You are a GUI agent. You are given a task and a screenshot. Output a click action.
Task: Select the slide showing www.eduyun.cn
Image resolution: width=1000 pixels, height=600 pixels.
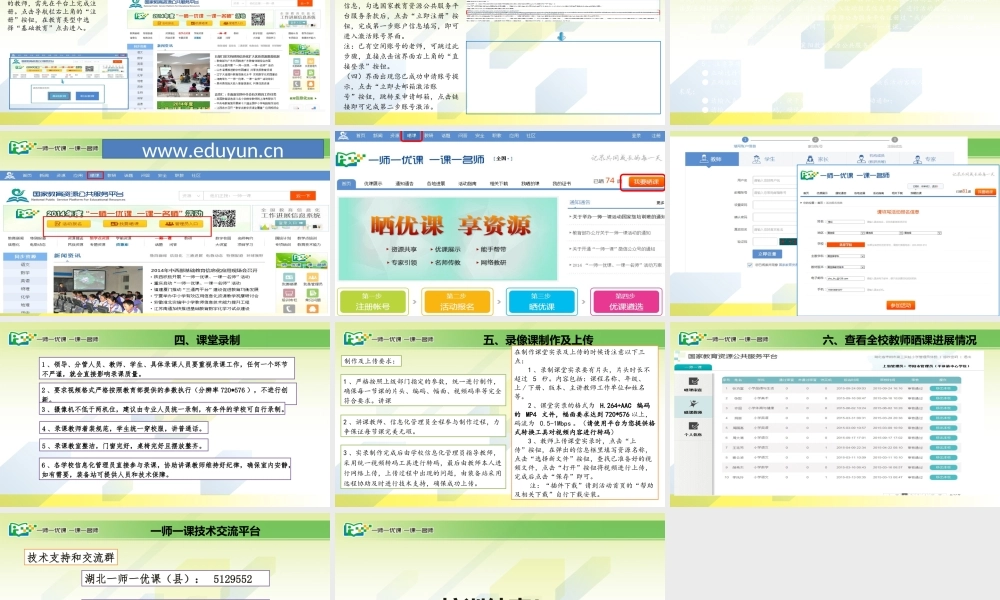[165, 223]
